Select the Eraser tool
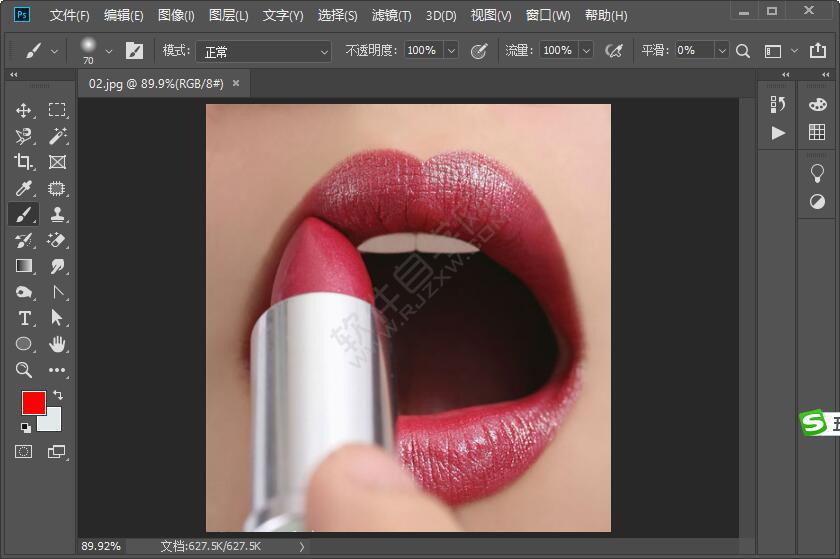840x559 pixels. pos(57,240)
